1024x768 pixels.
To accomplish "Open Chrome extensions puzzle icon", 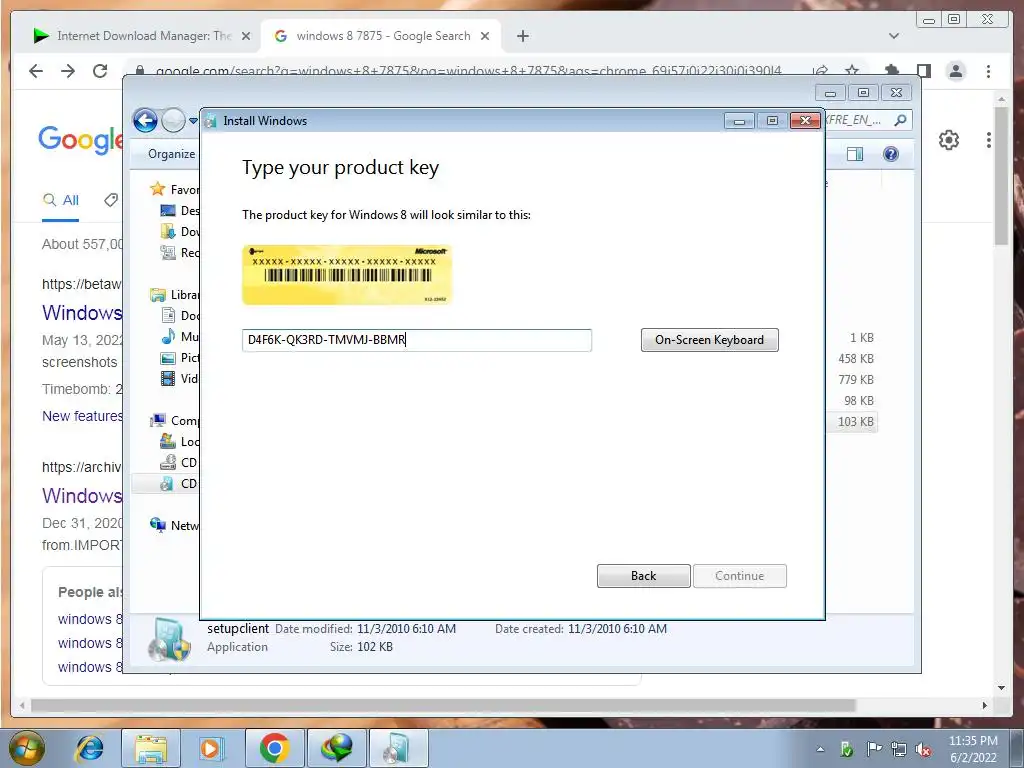I will click(891, 71).
